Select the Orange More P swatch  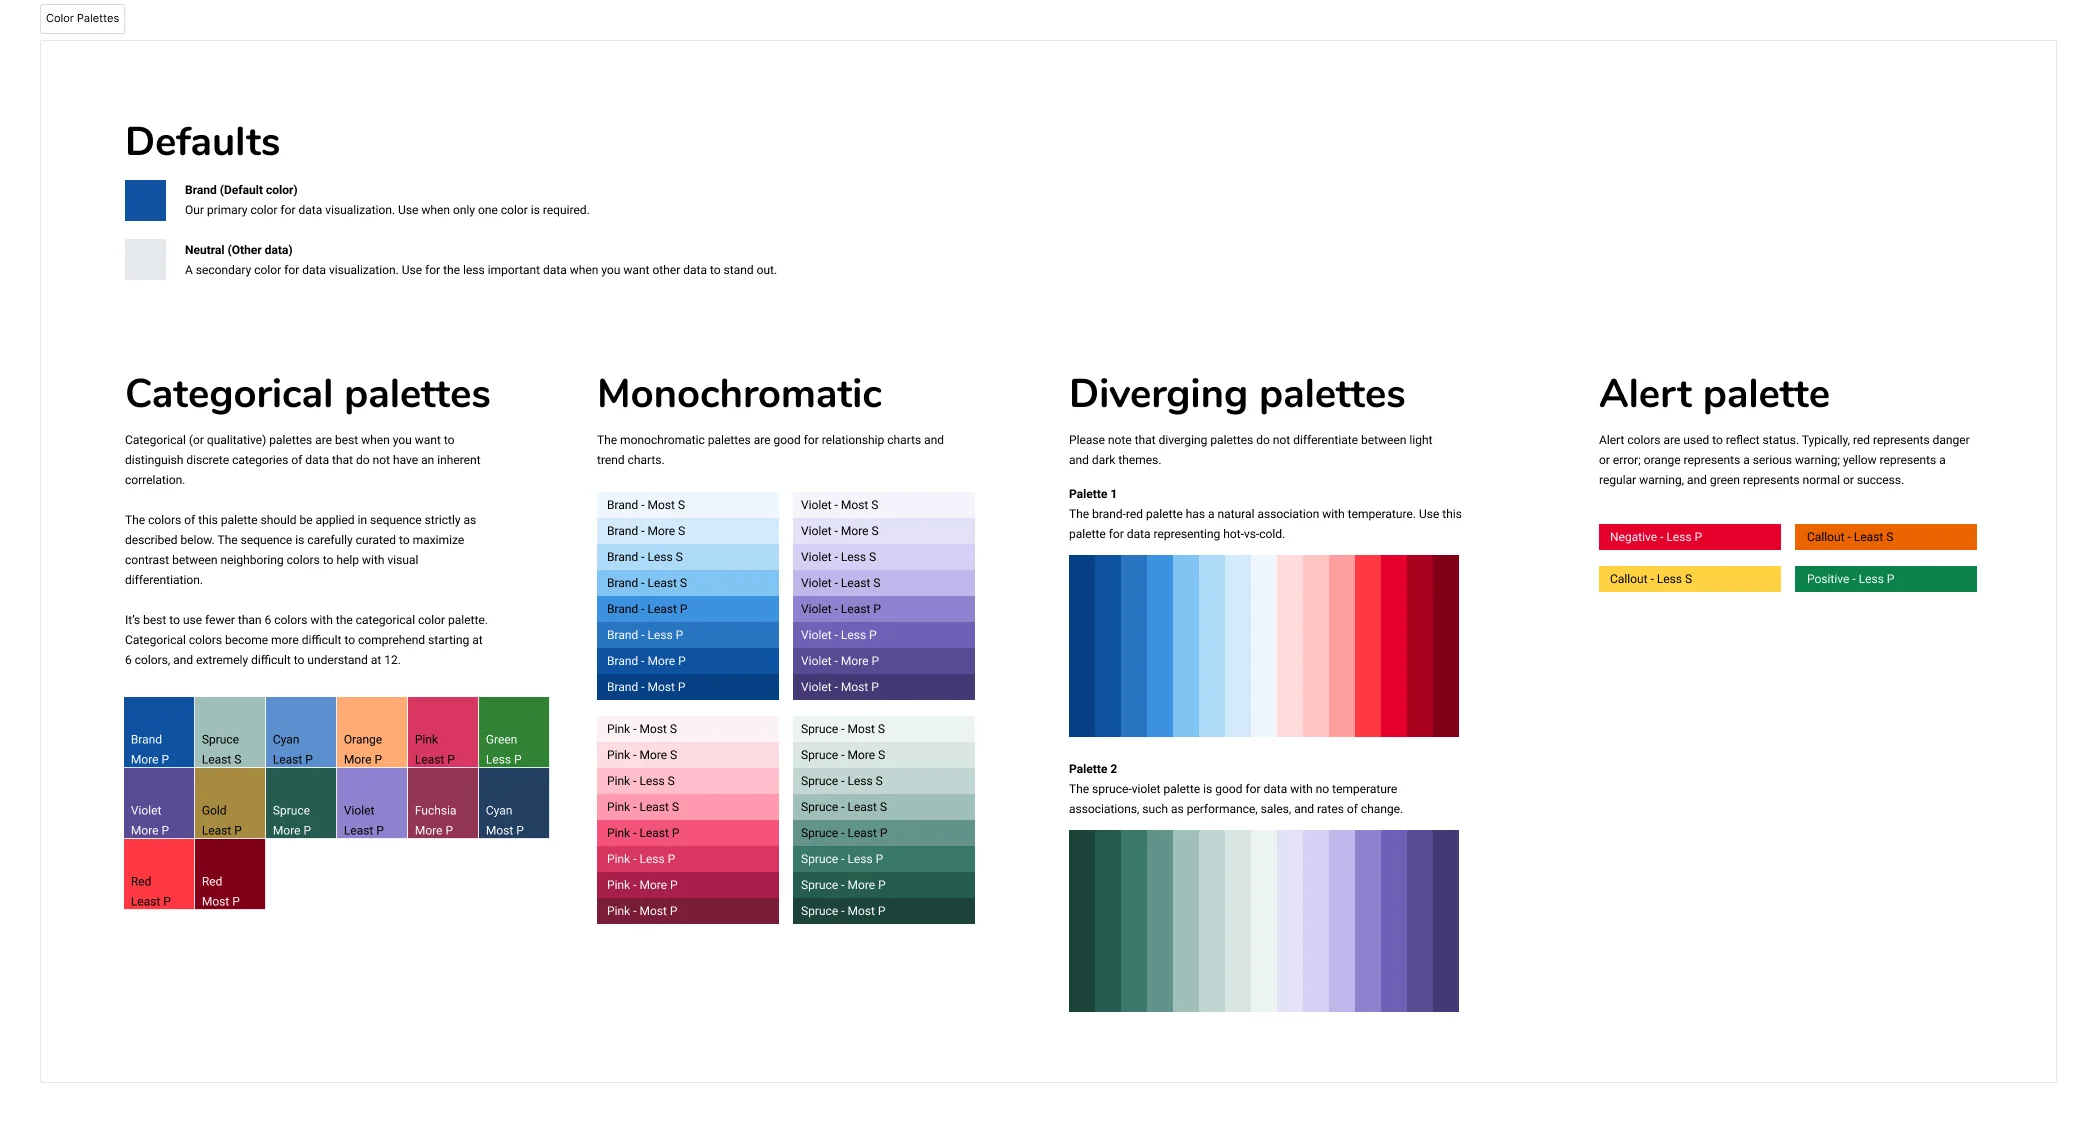click(x=370, y=731)
